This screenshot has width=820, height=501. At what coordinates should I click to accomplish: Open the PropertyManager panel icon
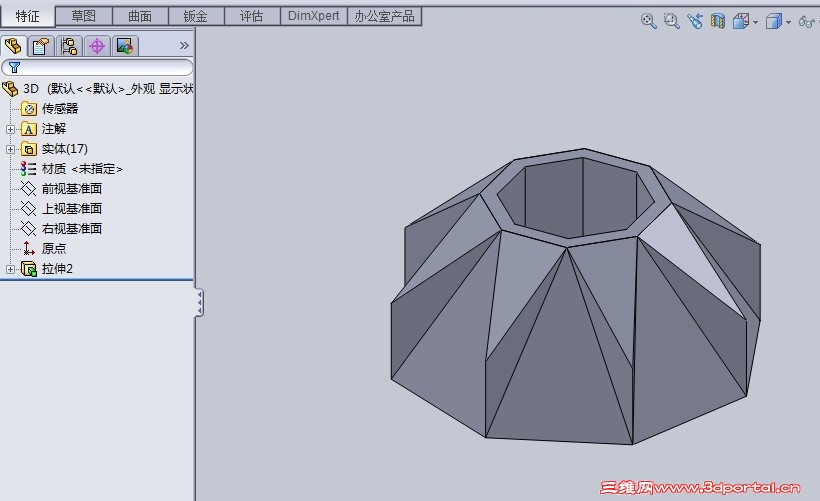coord(41,46)
